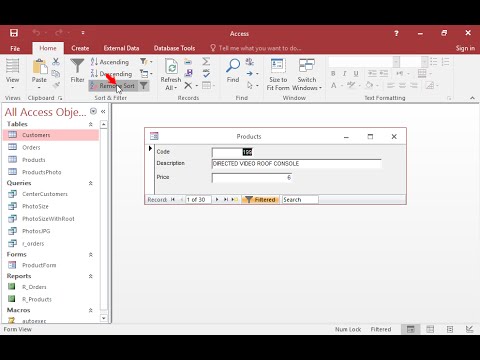Screen dimensions: 480x360
Task: Sort records with the Ascending button
Action: 110,62
